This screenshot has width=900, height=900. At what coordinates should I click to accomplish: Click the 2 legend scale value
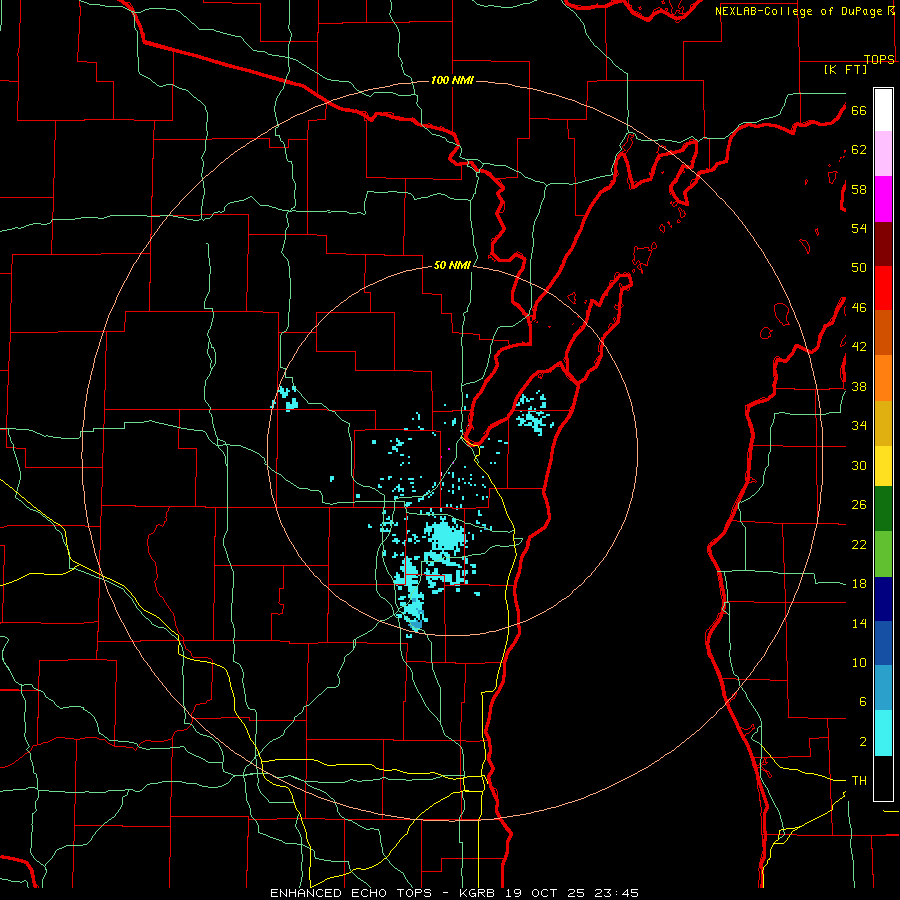(863, 742)
